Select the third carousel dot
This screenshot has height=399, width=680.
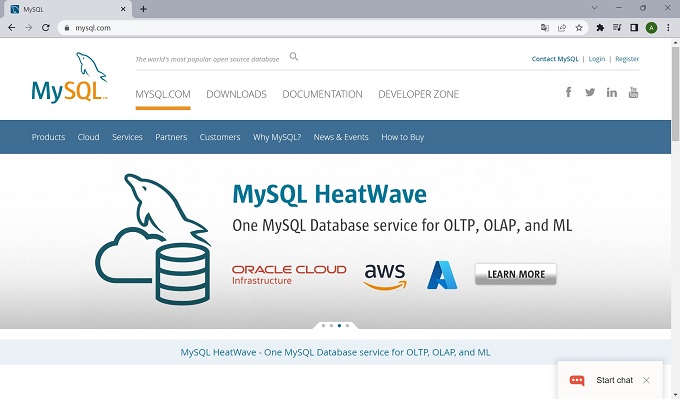pos(339,325)
